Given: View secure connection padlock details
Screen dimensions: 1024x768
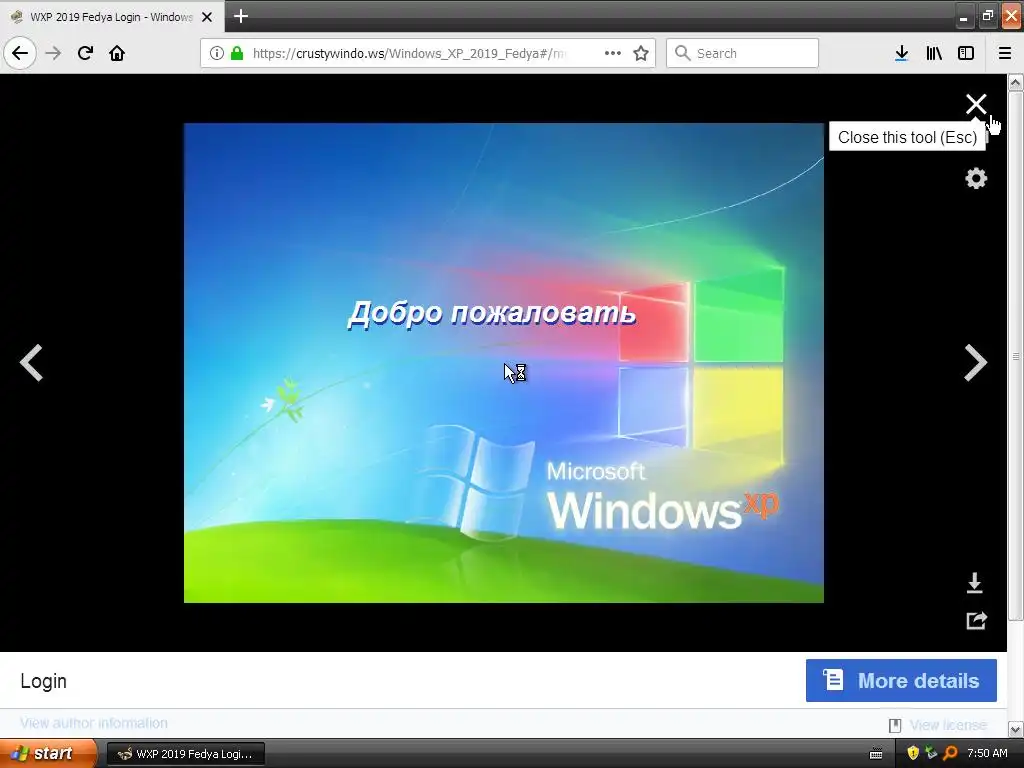Looking at the screenshot, I should point(237,53).
